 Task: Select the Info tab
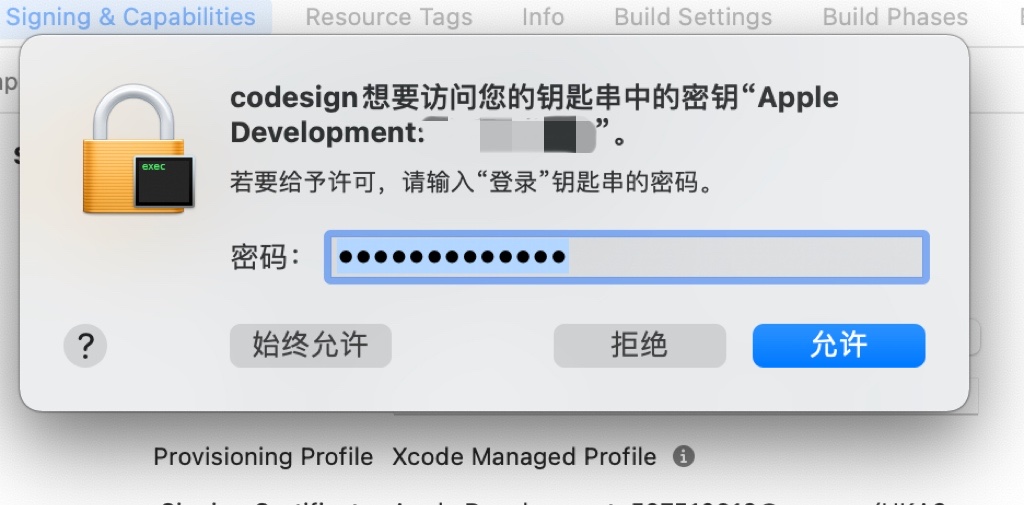click(x=543, y=17)
